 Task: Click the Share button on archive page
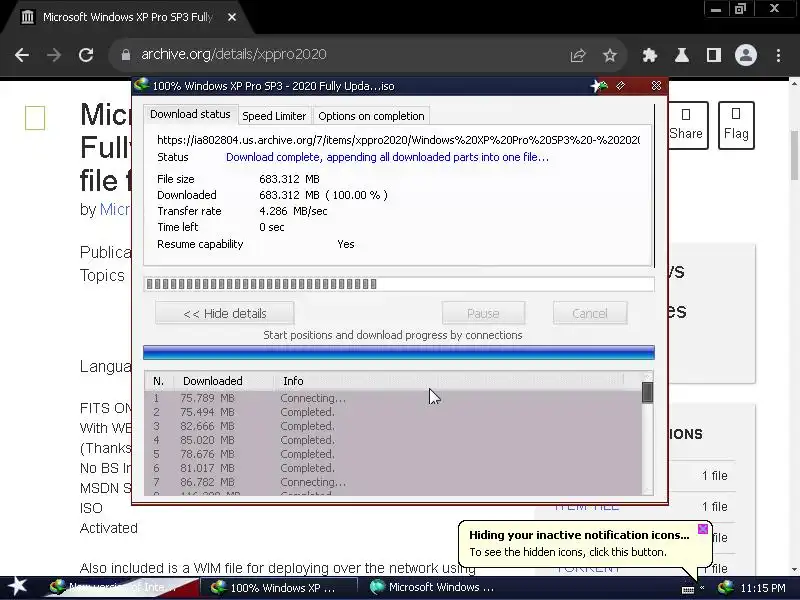pyautogui.click(x=687, y=125)
